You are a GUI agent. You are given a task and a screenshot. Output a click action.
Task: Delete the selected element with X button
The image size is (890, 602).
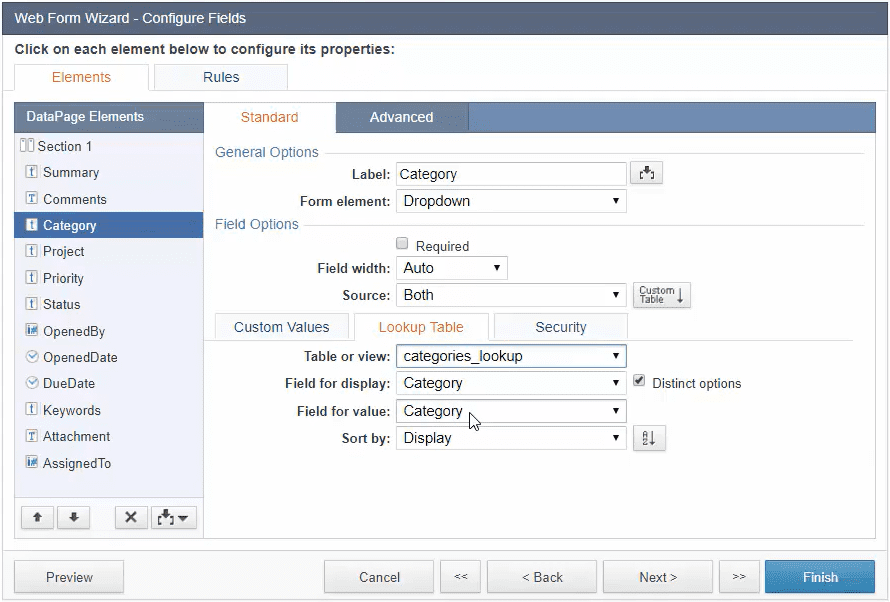click(131, 517)
